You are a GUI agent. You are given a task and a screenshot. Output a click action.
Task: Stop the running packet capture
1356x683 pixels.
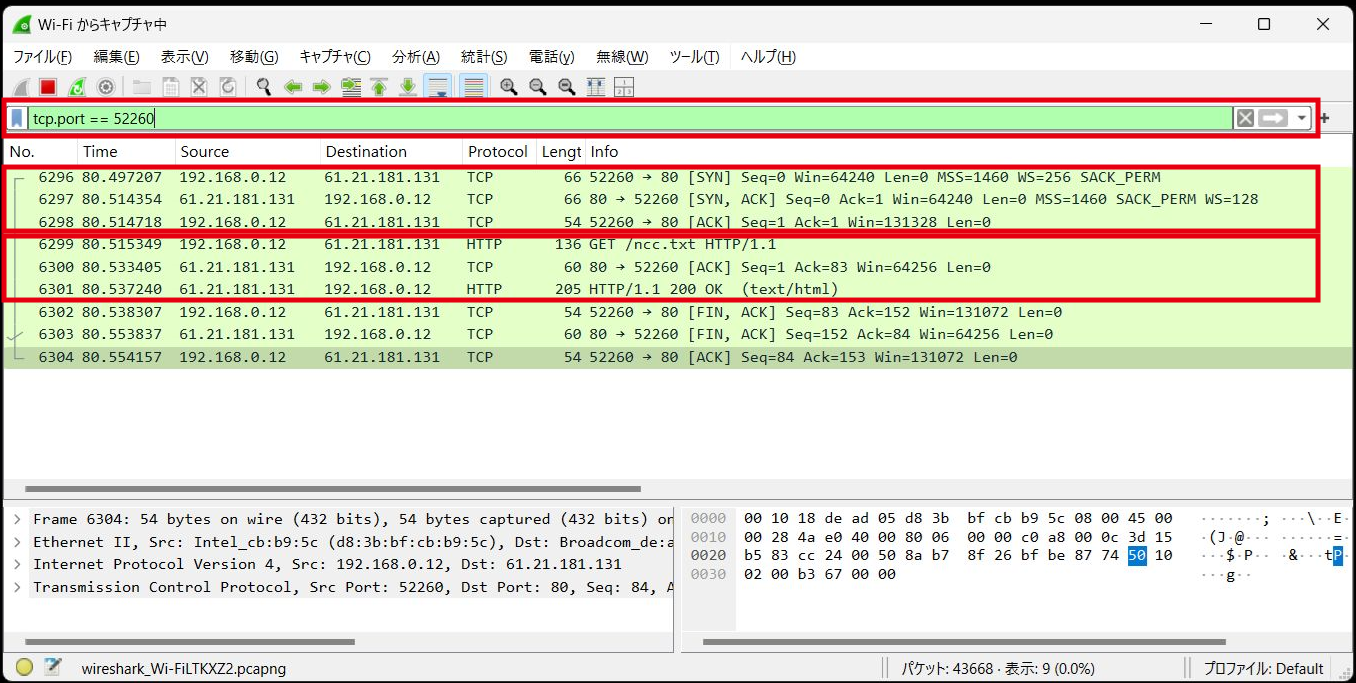click(48, 87)
